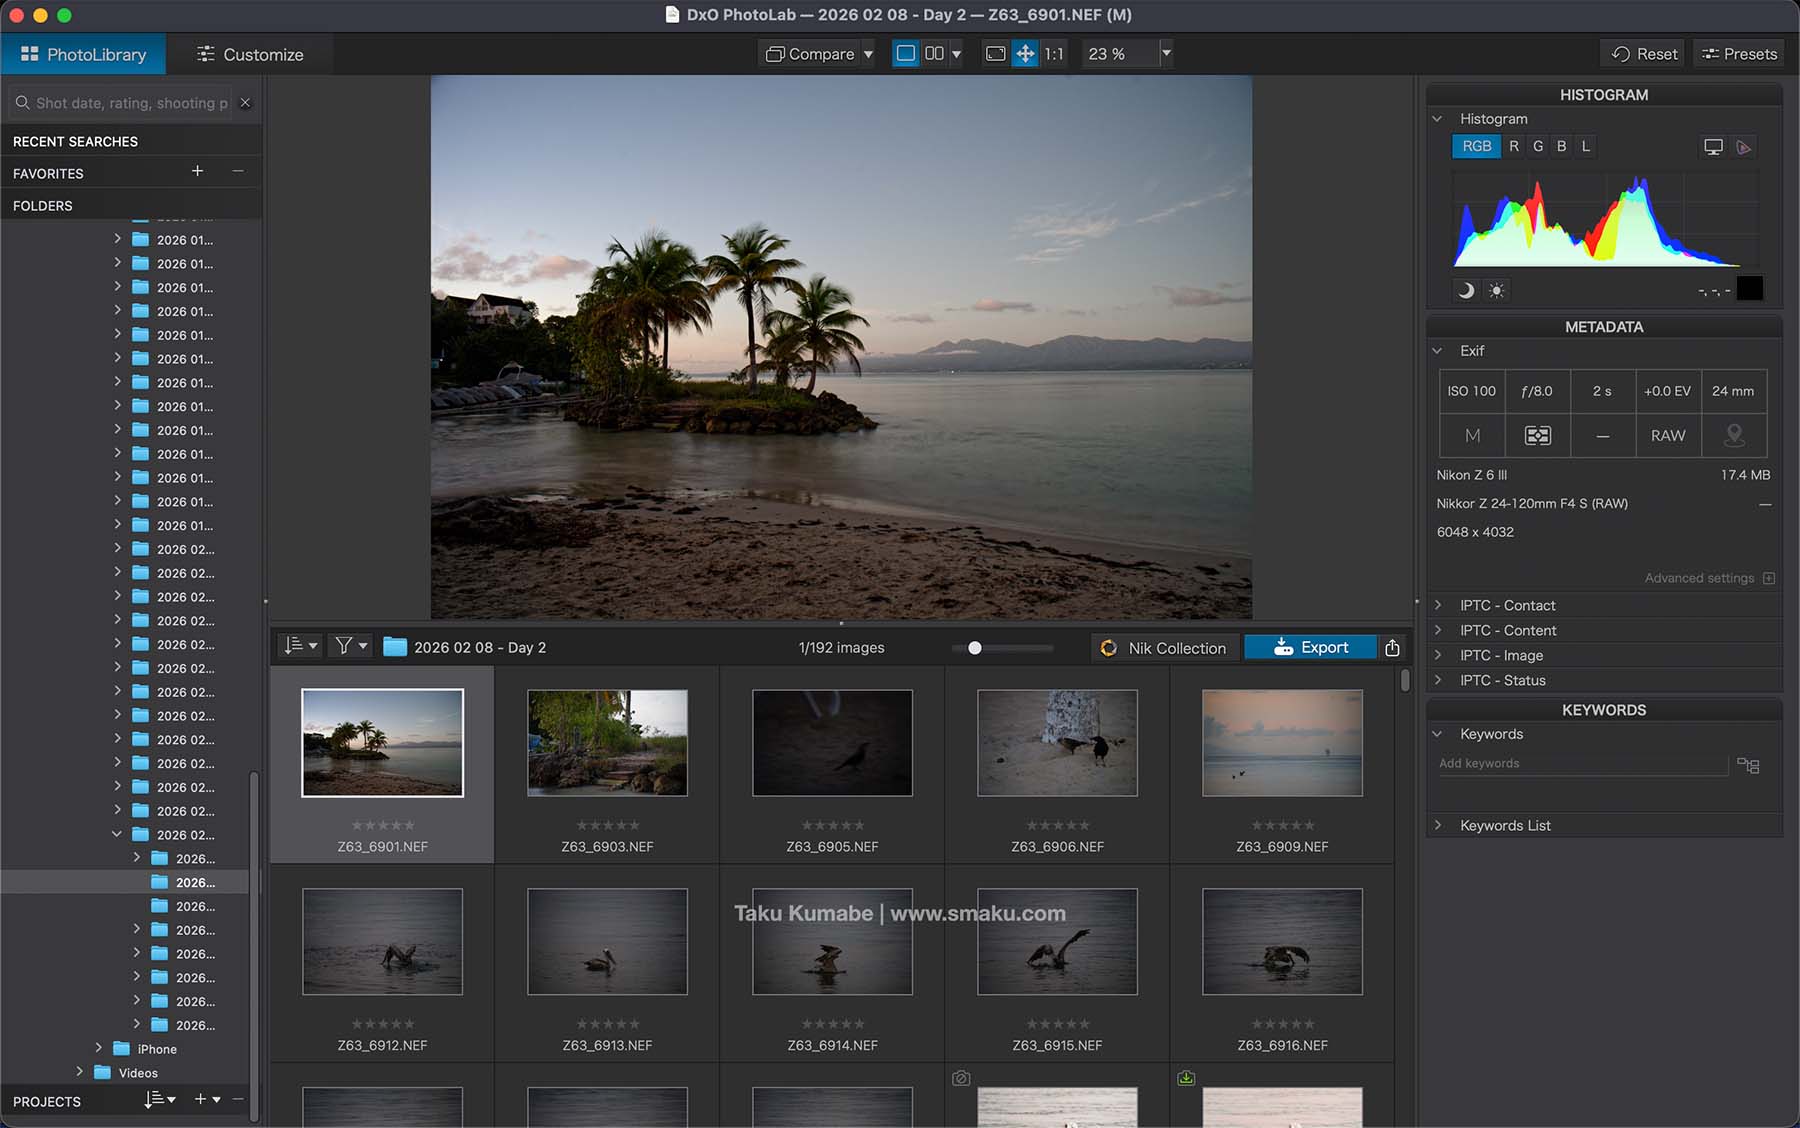Screen dimensions: 1800x1128
Task: Click the Reset button
Action: [1644, 54]
